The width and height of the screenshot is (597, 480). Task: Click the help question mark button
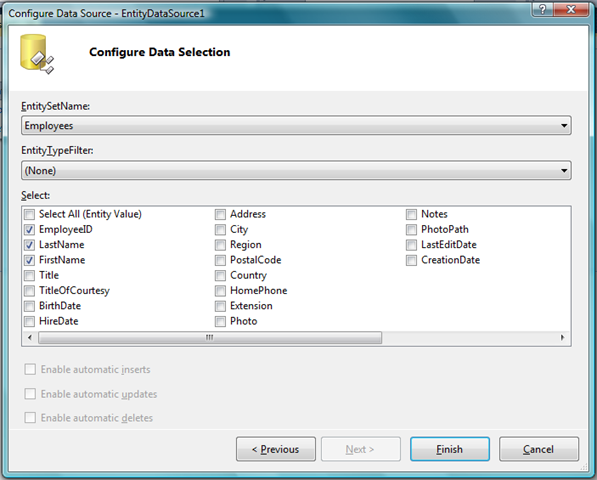coord(543,9)
